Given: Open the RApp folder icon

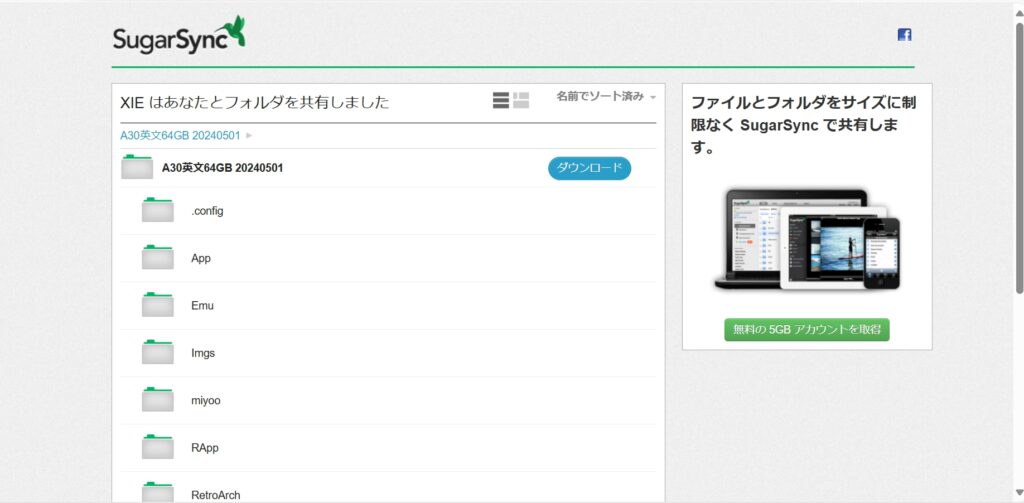Looking at the screenshot, I should [157, 447].
